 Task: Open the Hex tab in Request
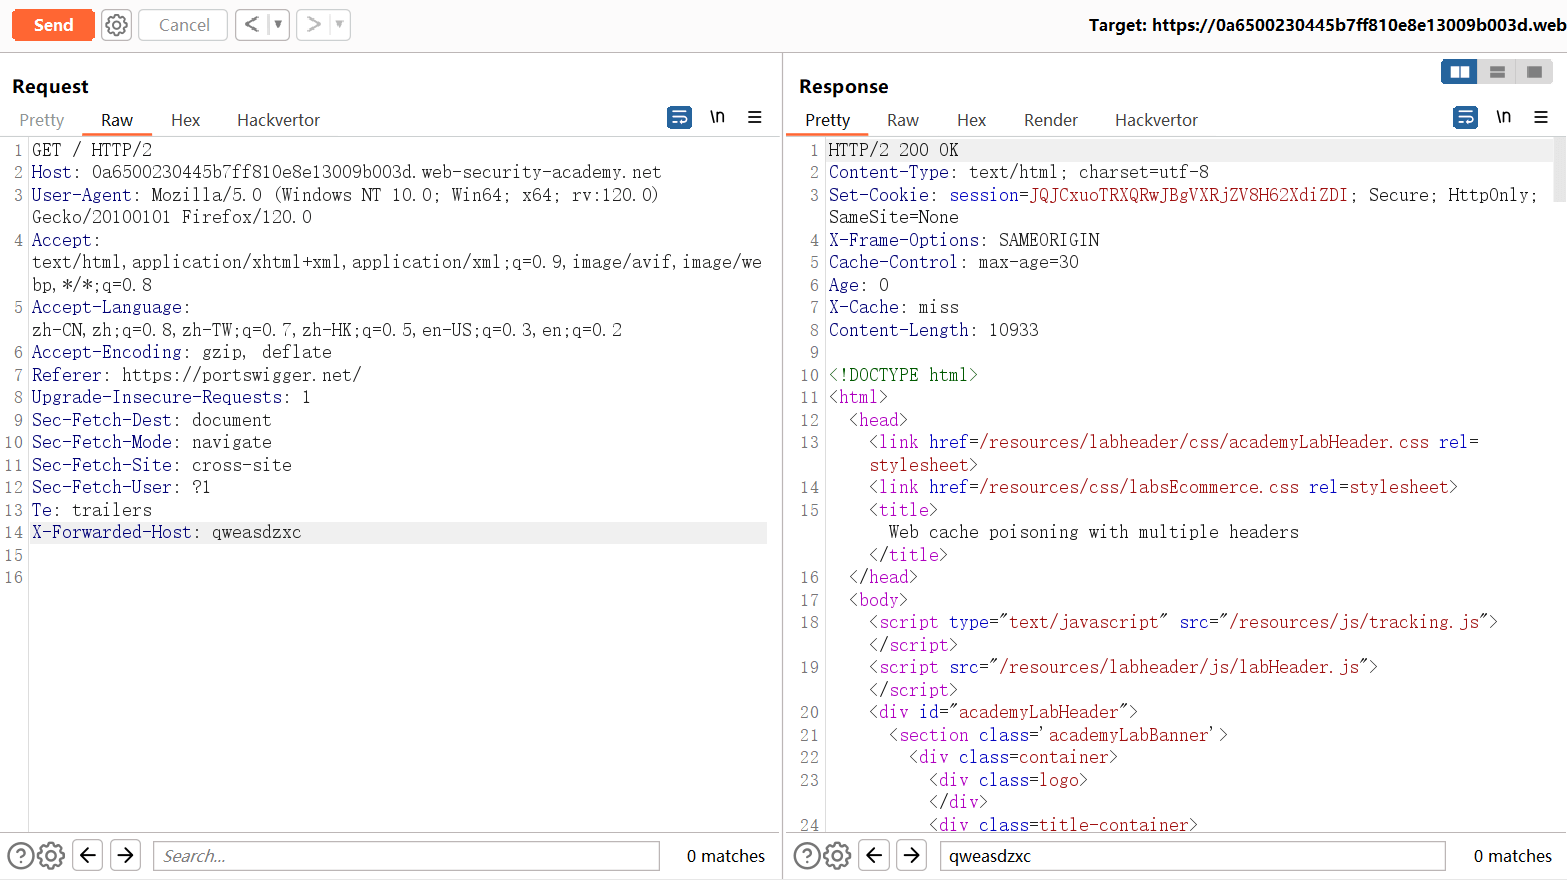pyautogui.click(x=185, y=120)
